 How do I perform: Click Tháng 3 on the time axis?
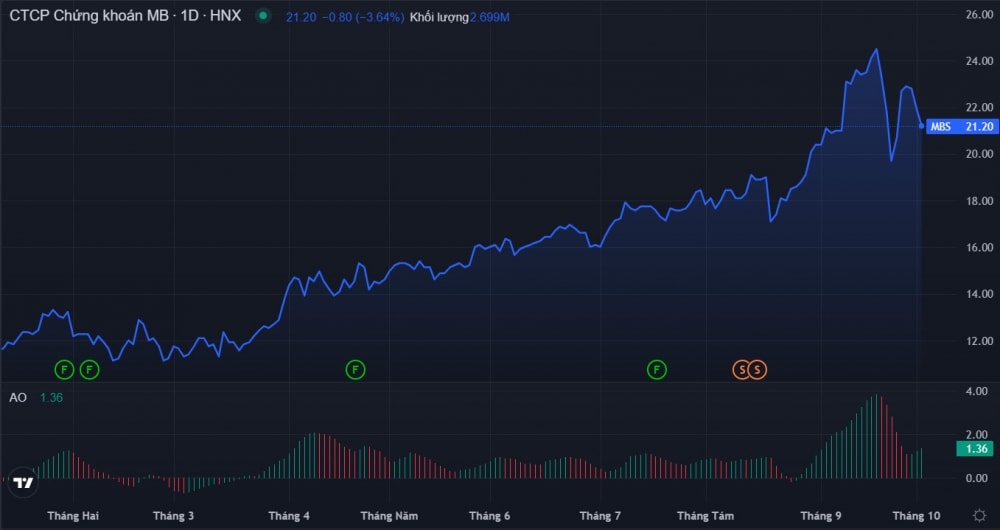click(173, 515)
